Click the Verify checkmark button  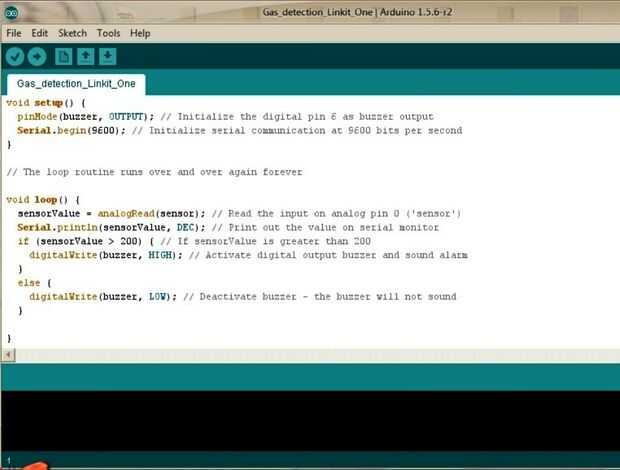[15, 57]
